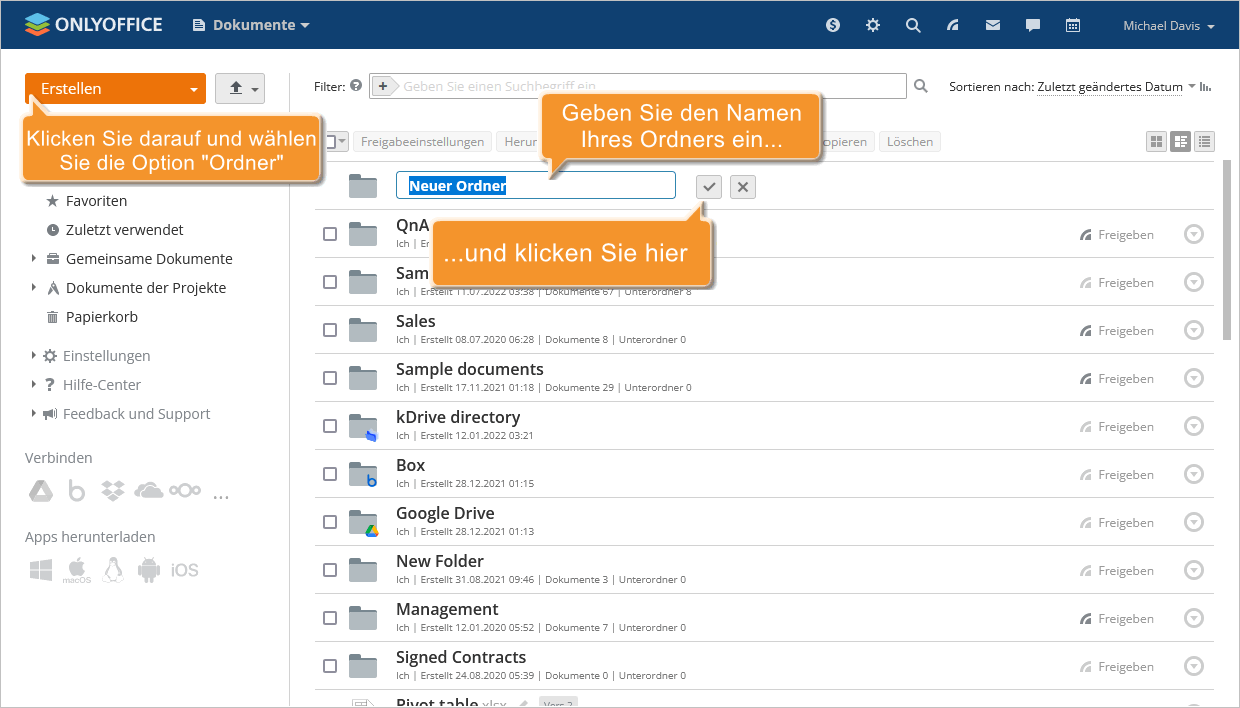
Task: Connect a Box account under Verbinden
Action: 77,491
